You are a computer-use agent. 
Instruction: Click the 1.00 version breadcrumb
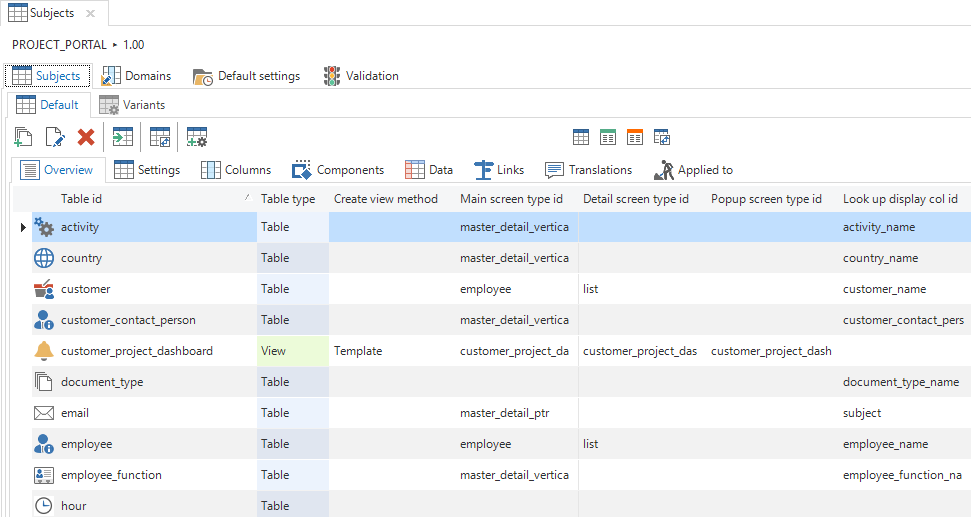(x=134, y=45)
